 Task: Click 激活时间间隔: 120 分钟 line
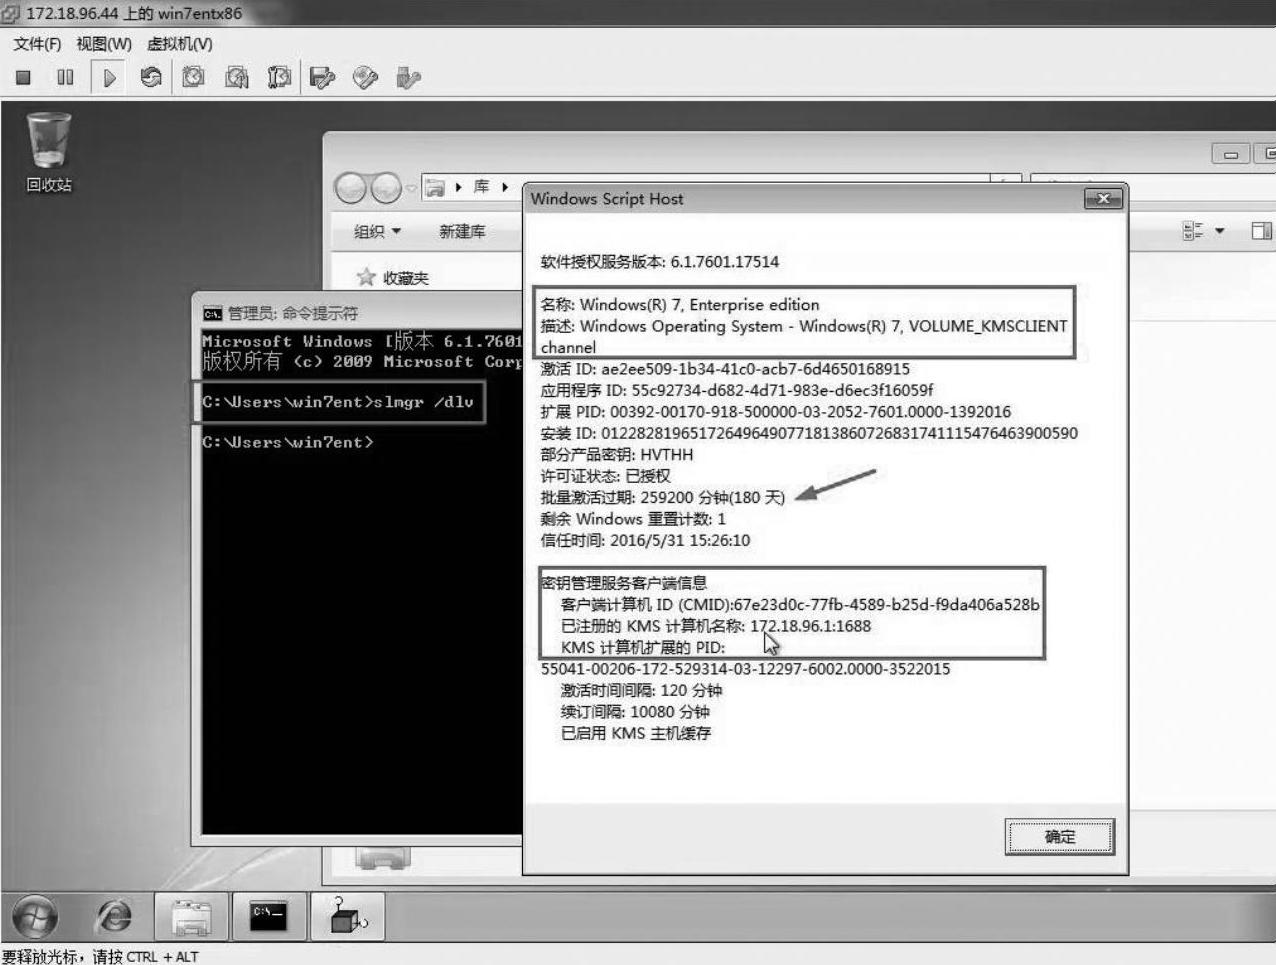[641, 691]
